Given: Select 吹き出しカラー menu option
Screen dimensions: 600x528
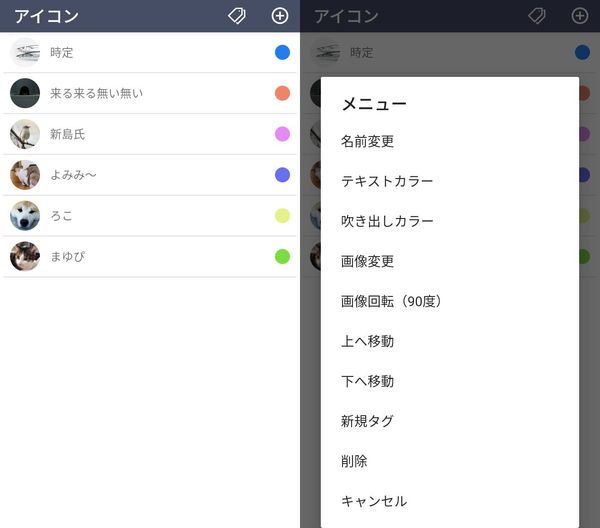Looking at the screenshot, I should click(387, 221).
